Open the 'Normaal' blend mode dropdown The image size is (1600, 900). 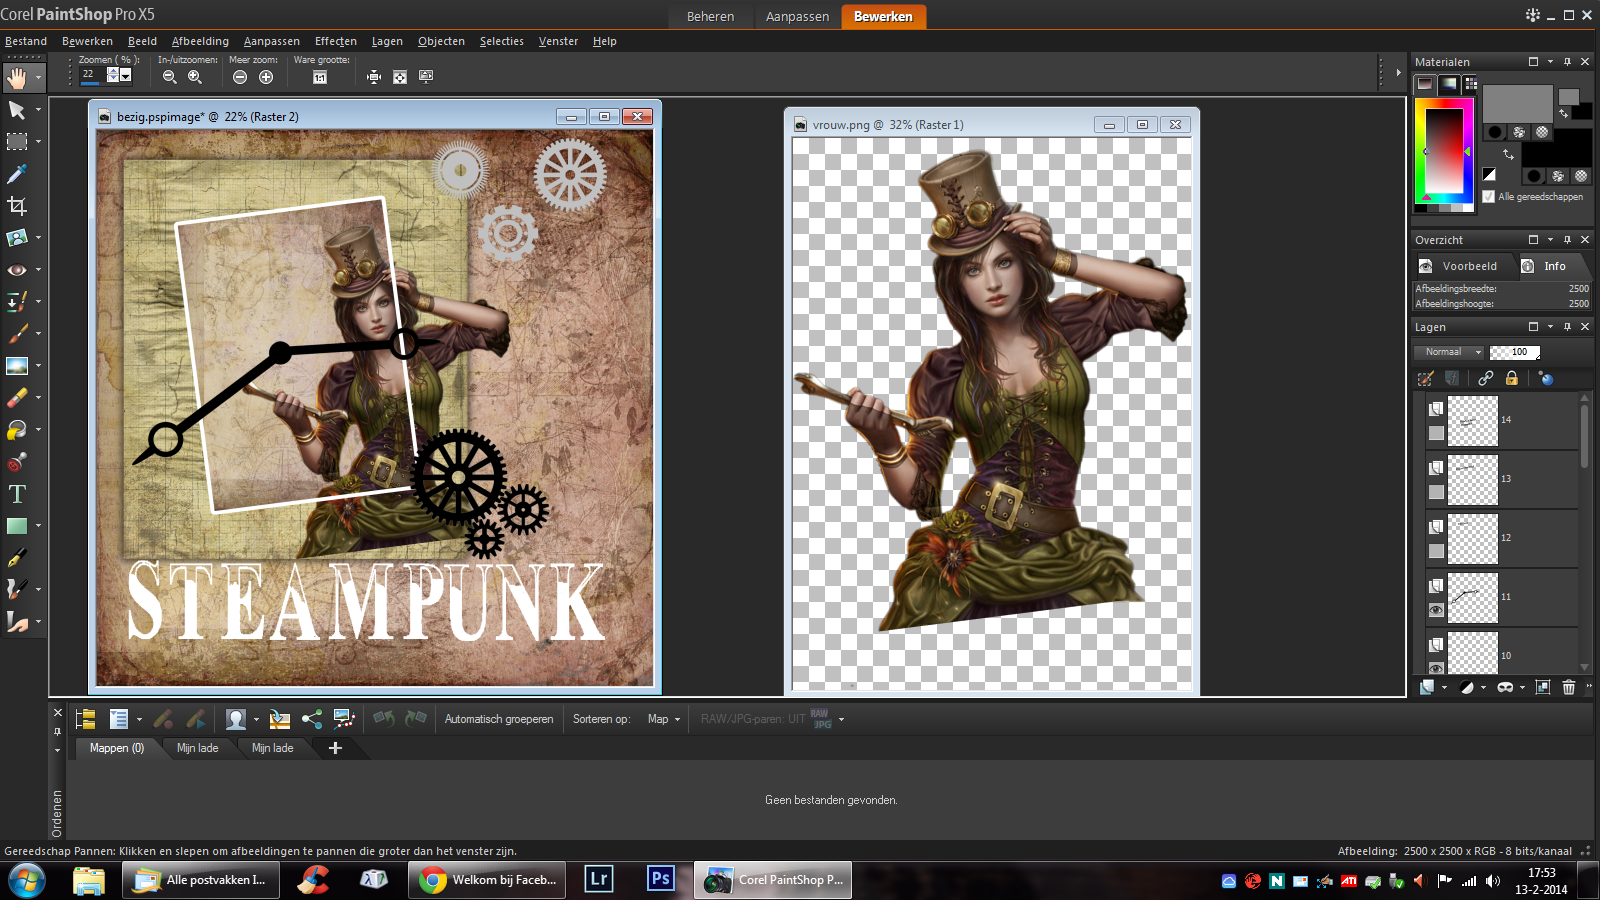pos(1448,352)
